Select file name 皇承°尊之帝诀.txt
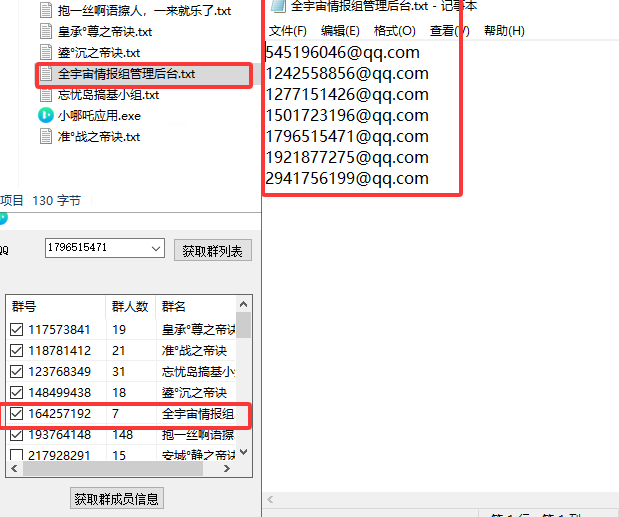619x517 pixels. (105, 32)
